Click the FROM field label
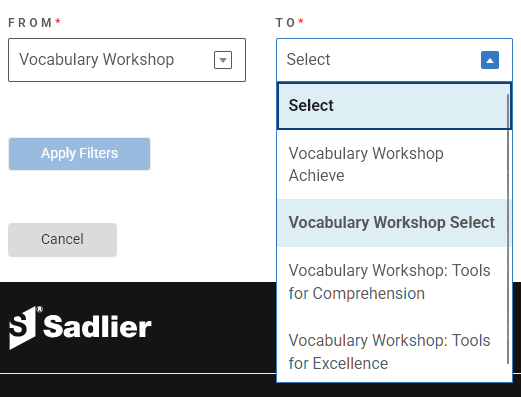 [30, 23]
